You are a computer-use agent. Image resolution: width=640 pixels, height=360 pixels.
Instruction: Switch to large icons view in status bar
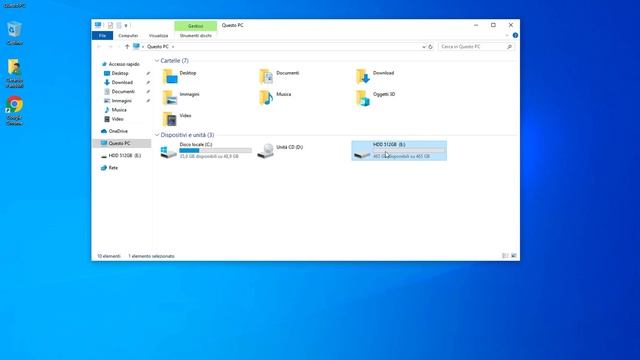(514, 256)
